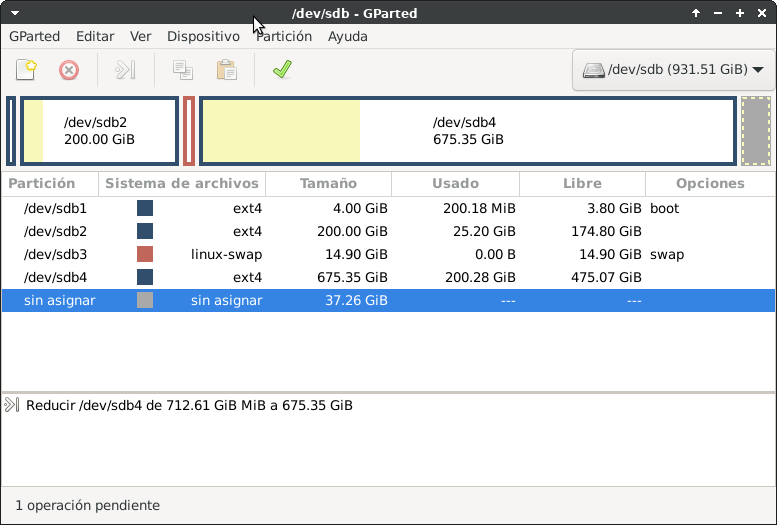Click the Sistema de archivos column header
Image resolution: width=777 pixels, height=525 pixels.
coord(182,183)
